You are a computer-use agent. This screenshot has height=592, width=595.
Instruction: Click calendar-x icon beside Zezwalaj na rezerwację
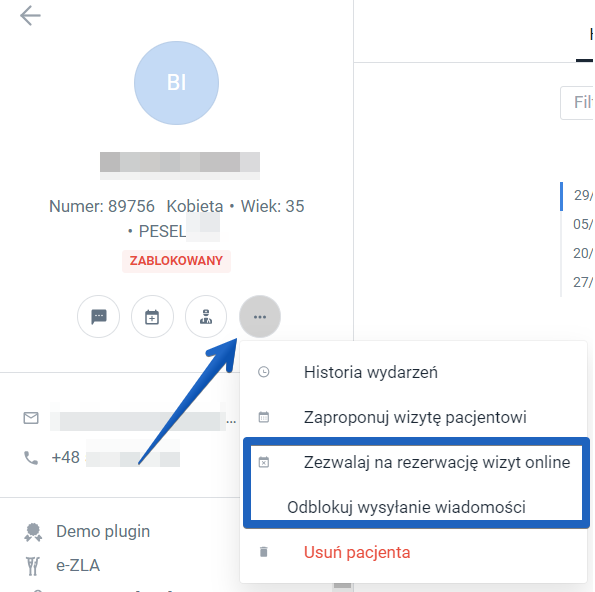(x=264, y=462)
